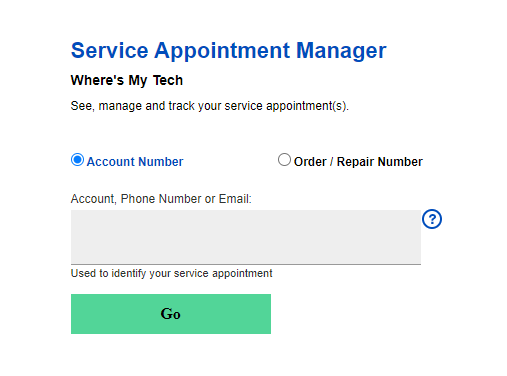Viewport: 507px width, 376px height.
Task: Click the green Go button
Action: pyautogui.click(x=171, y=314)
